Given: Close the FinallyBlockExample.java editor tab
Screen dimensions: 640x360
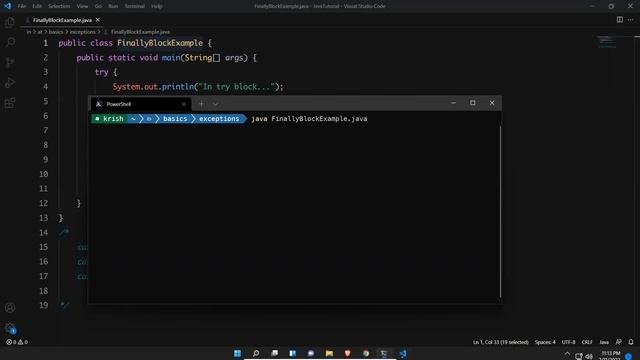Looking at the screenshot, I should click(98, 20).
